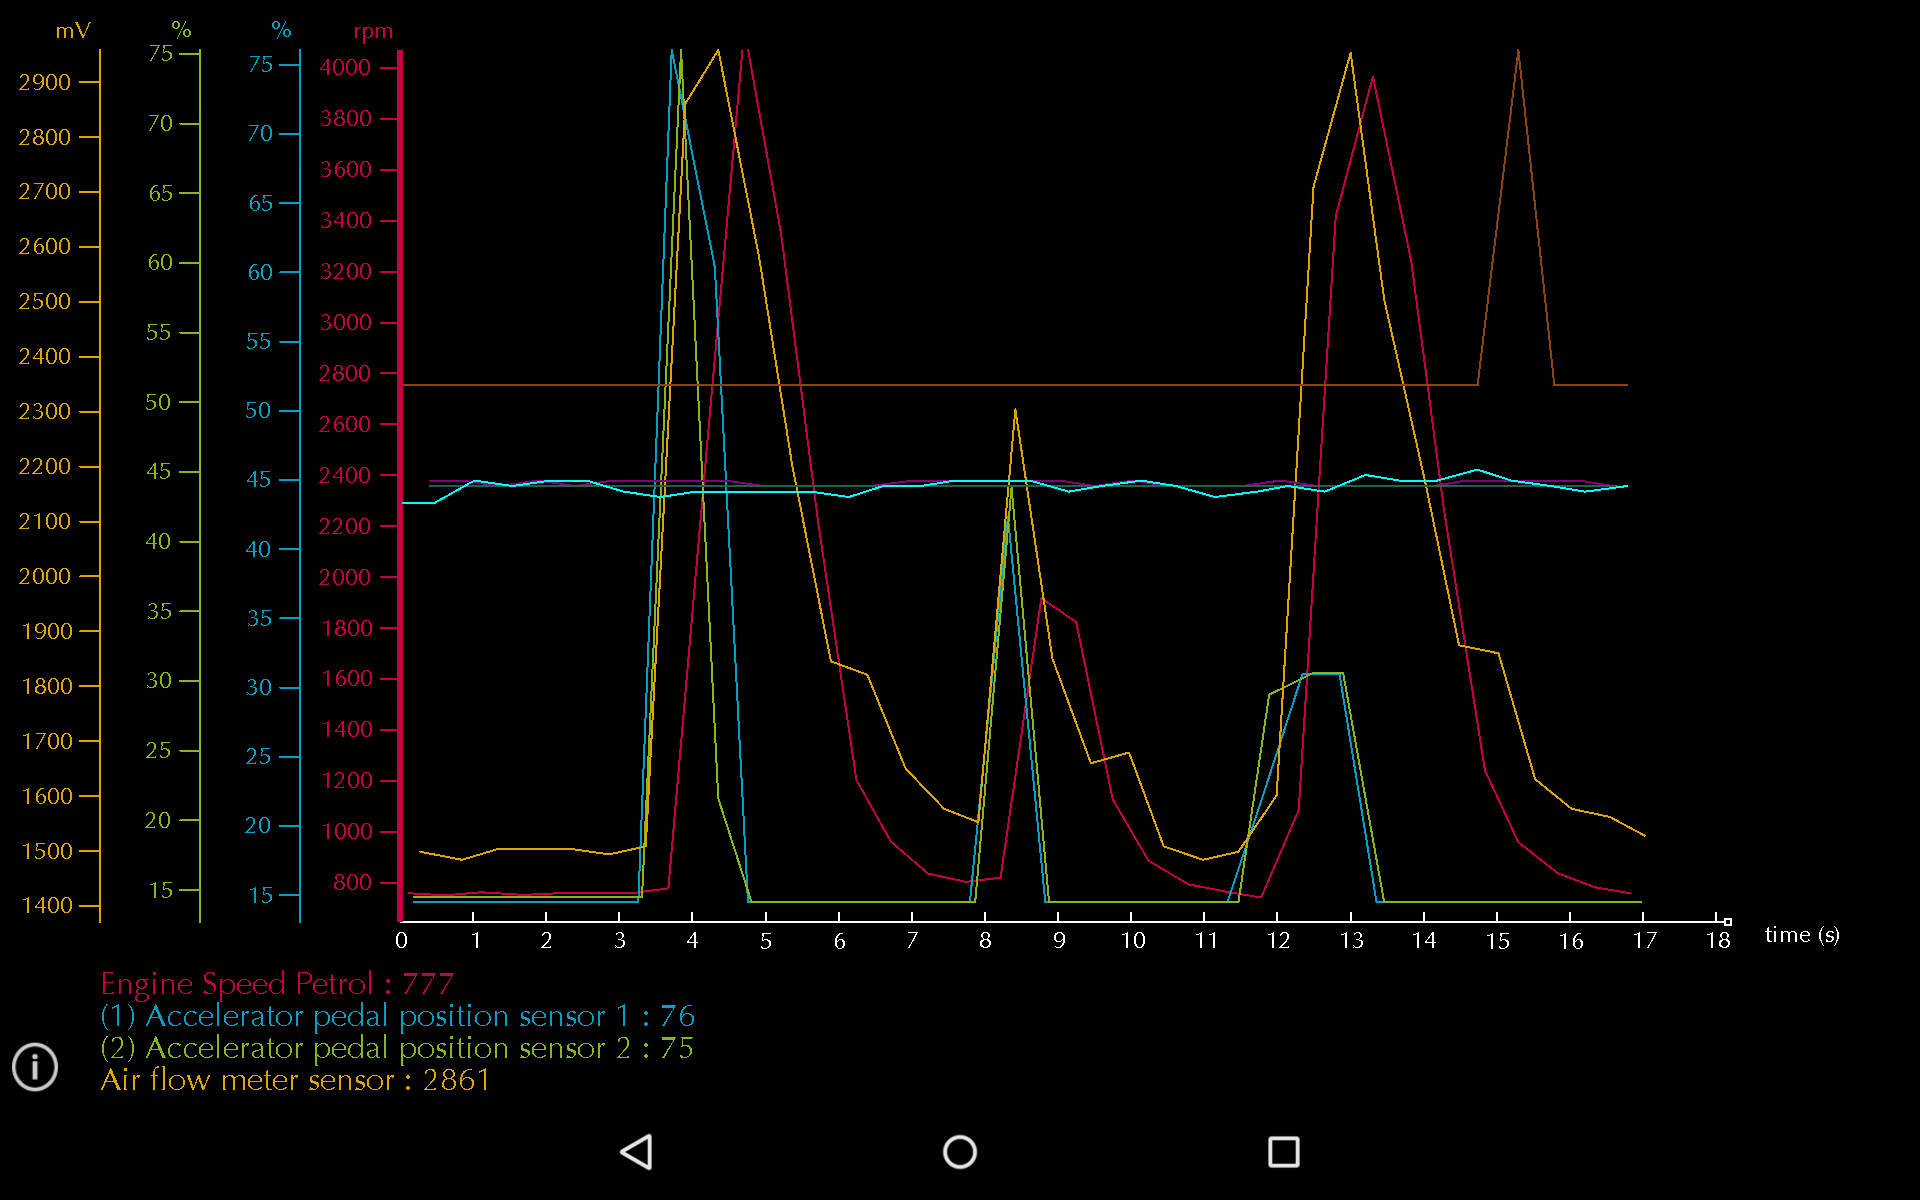Click the 18 second time axis label
Screen dimensions: 1920x1200
[1718, 941]
